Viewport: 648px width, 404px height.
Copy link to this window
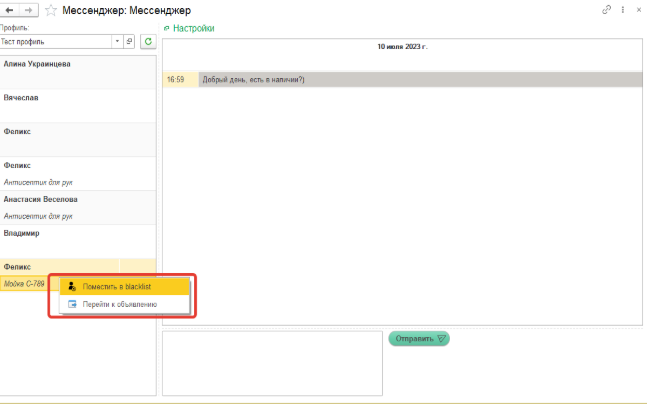[x=607, y=10]
